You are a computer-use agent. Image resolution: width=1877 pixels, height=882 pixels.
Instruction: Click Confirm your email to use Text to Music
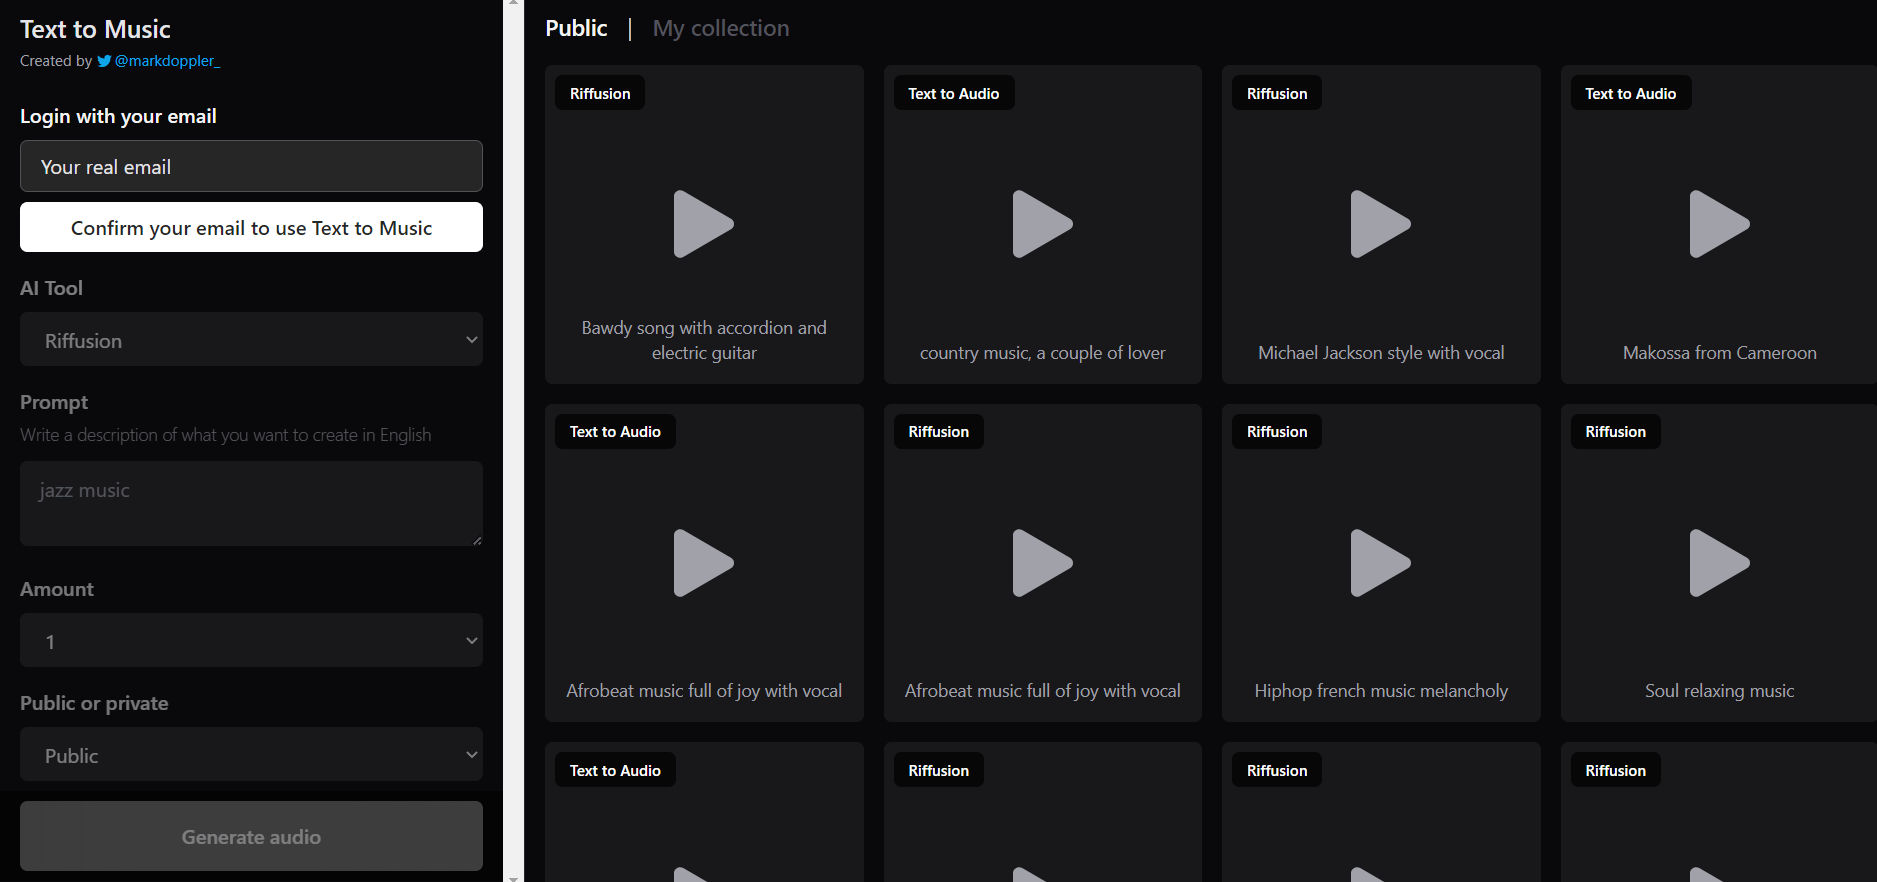tap(251, 227)
